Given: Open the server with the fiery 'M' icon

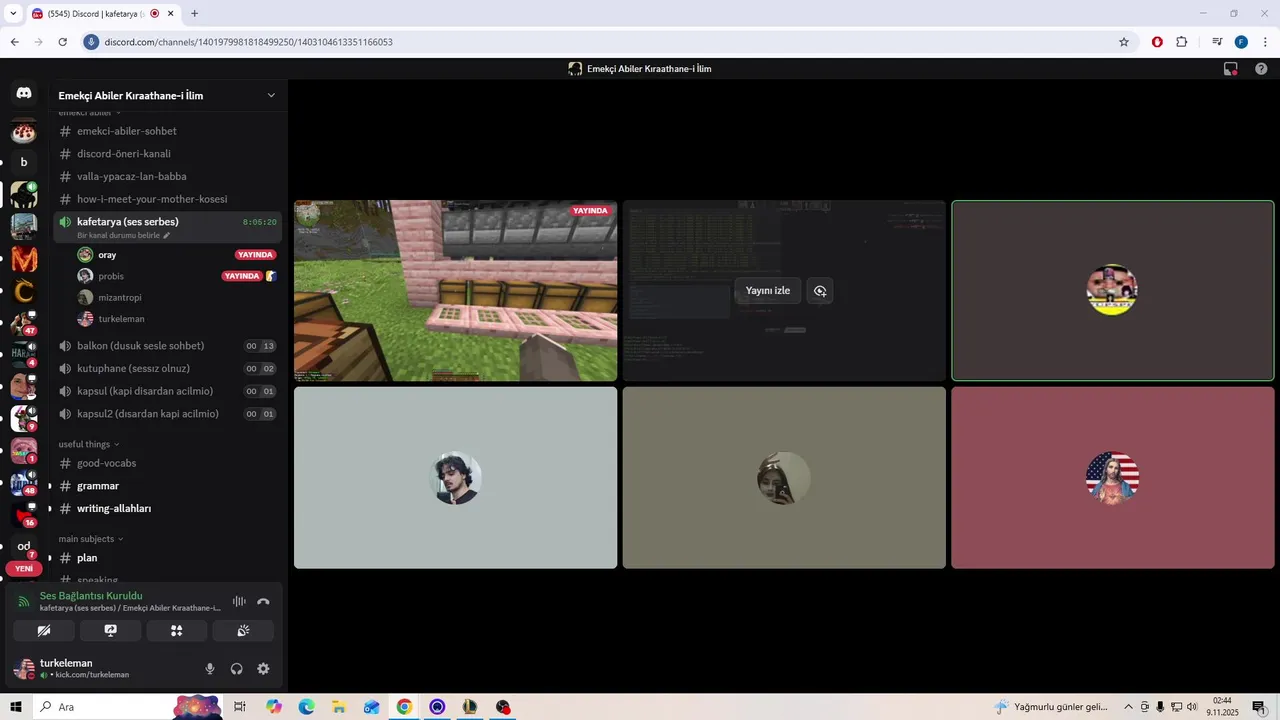Looking at the screenshot, I should (24, 260).
